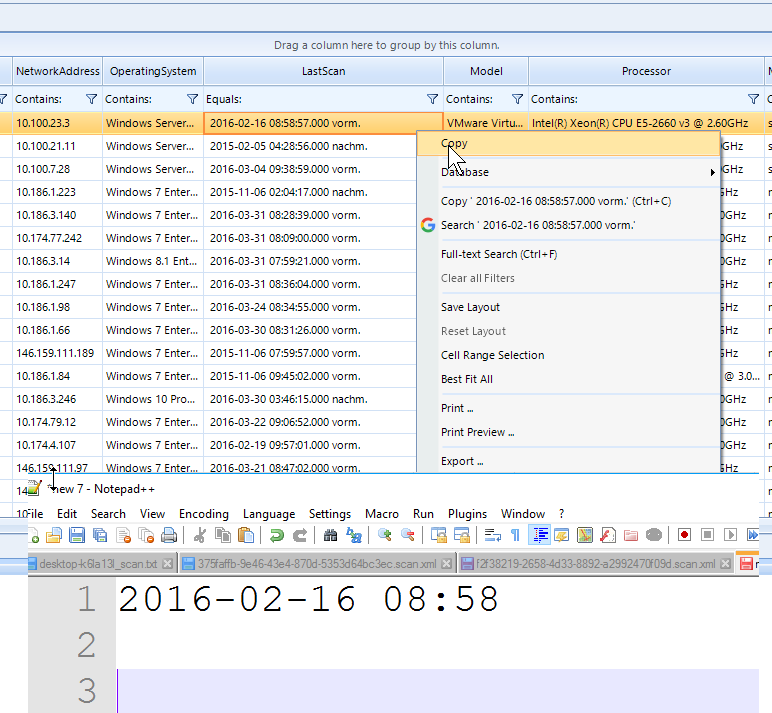Click the Redo arrow icon
The image size is (772, 713).
(300, 535)
